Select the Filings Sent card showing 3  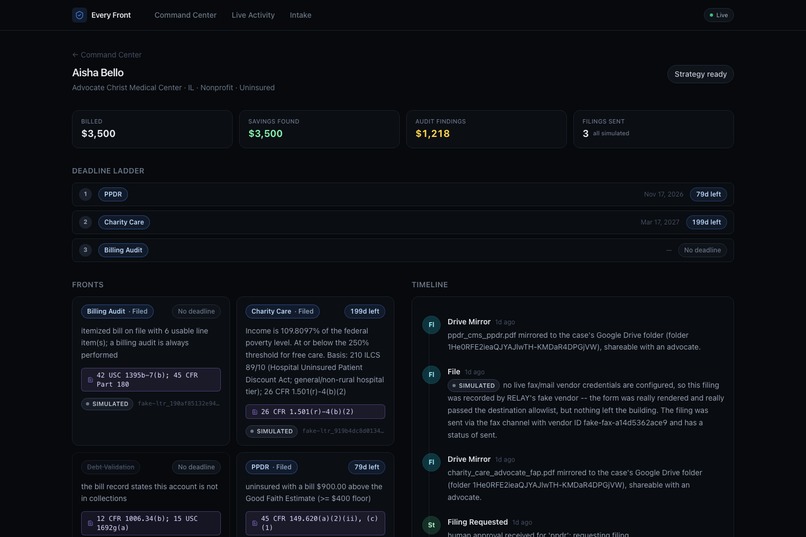[653, 129]
